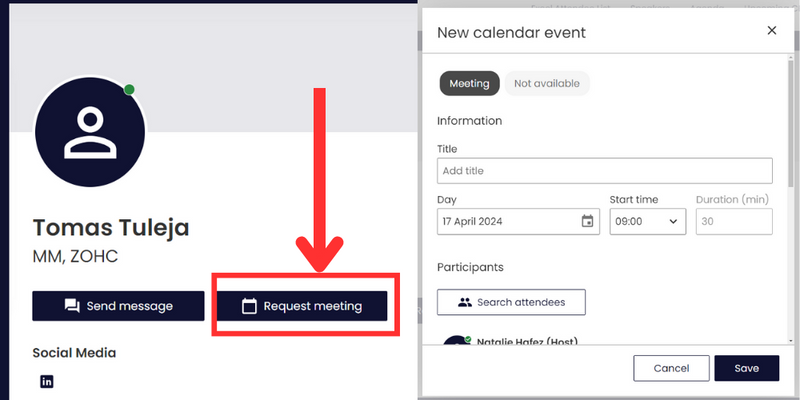Click Natalie Hafez host avatar

pos(456,340)
